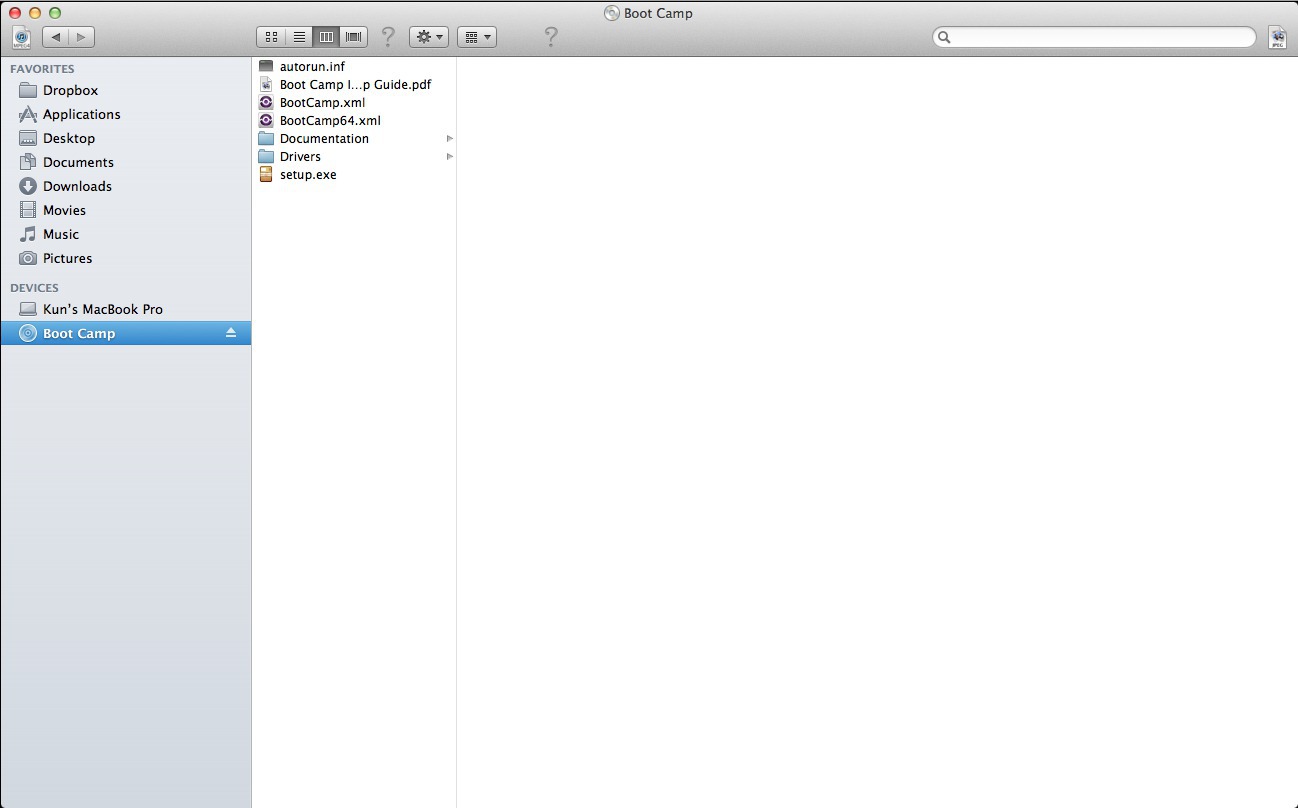Open Documents in the sidebar
The height and width of the screenshot is (808, 1298).
coord(126,162)
